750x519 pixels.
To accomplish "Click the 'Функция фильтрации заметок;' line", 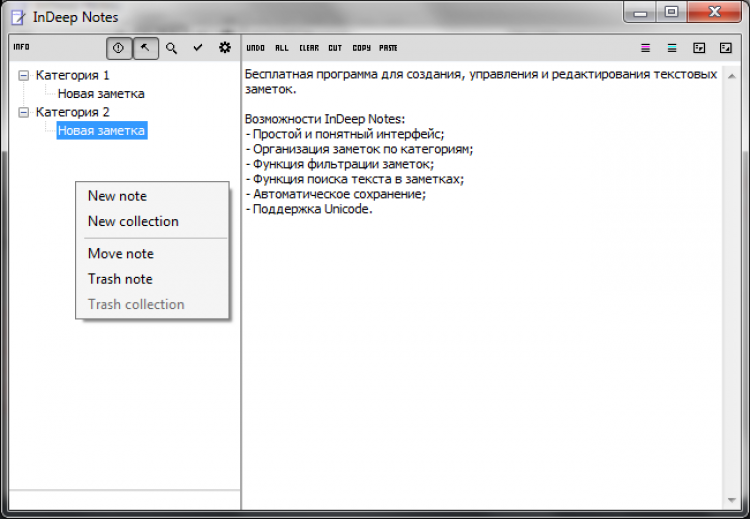I will tap(340, 164).
